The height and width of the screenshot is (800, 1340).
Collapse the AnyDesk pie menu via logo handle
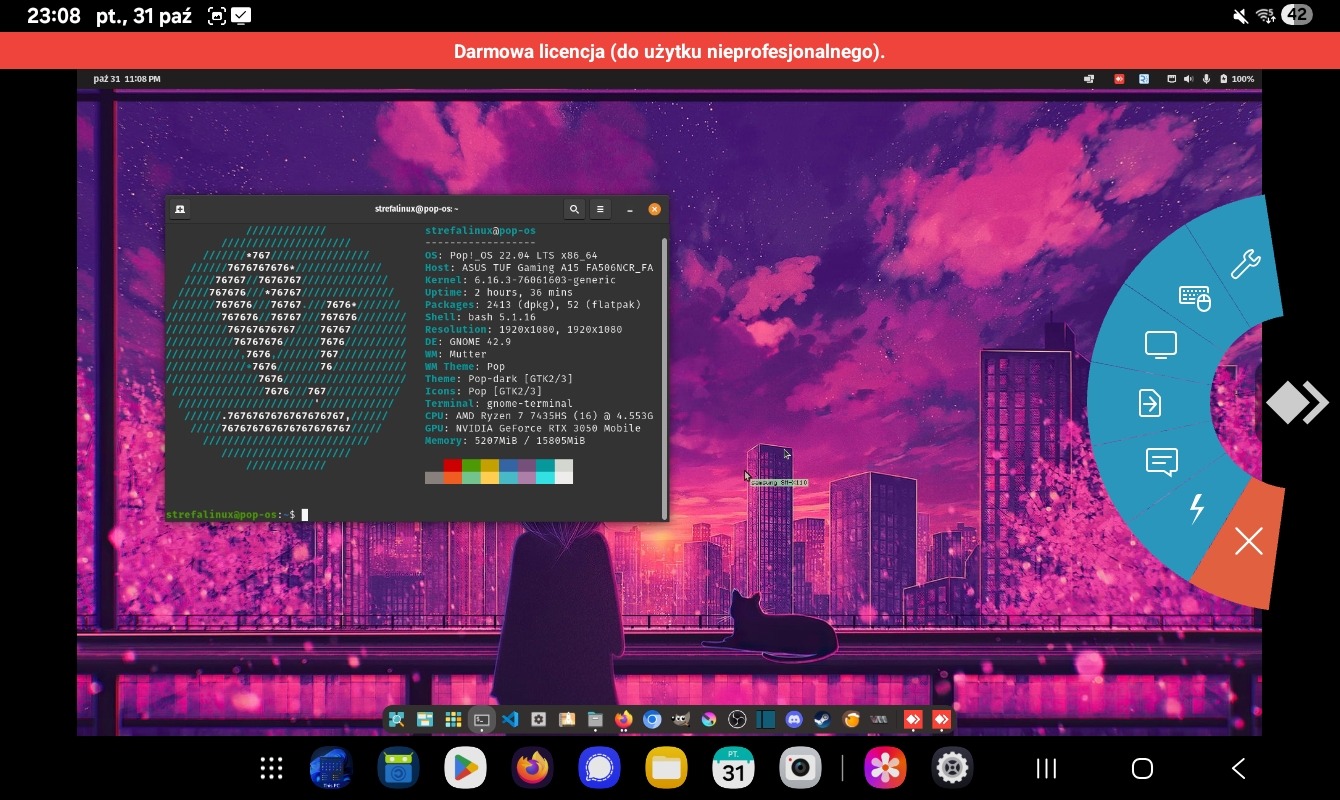pyautogui.click(x=1296, y=403)
